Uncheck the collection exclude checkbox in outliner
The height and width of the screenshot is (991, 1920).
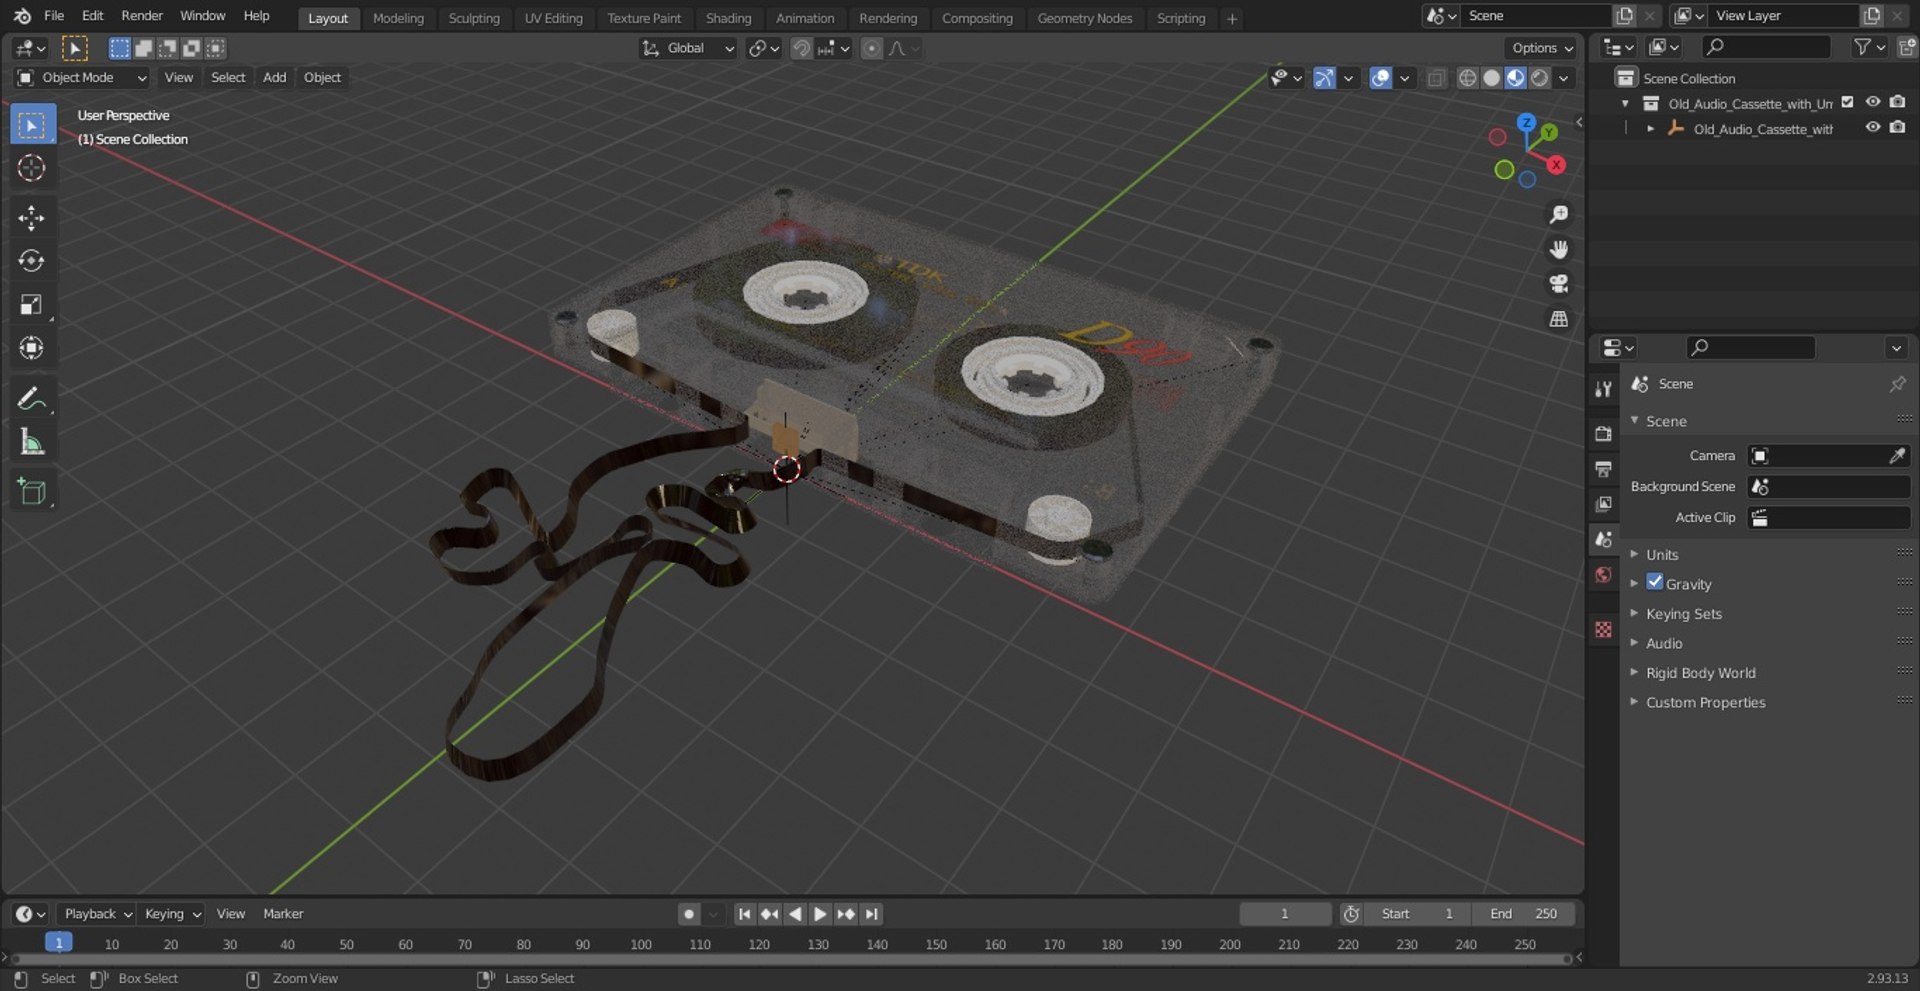coord(1848,102)
